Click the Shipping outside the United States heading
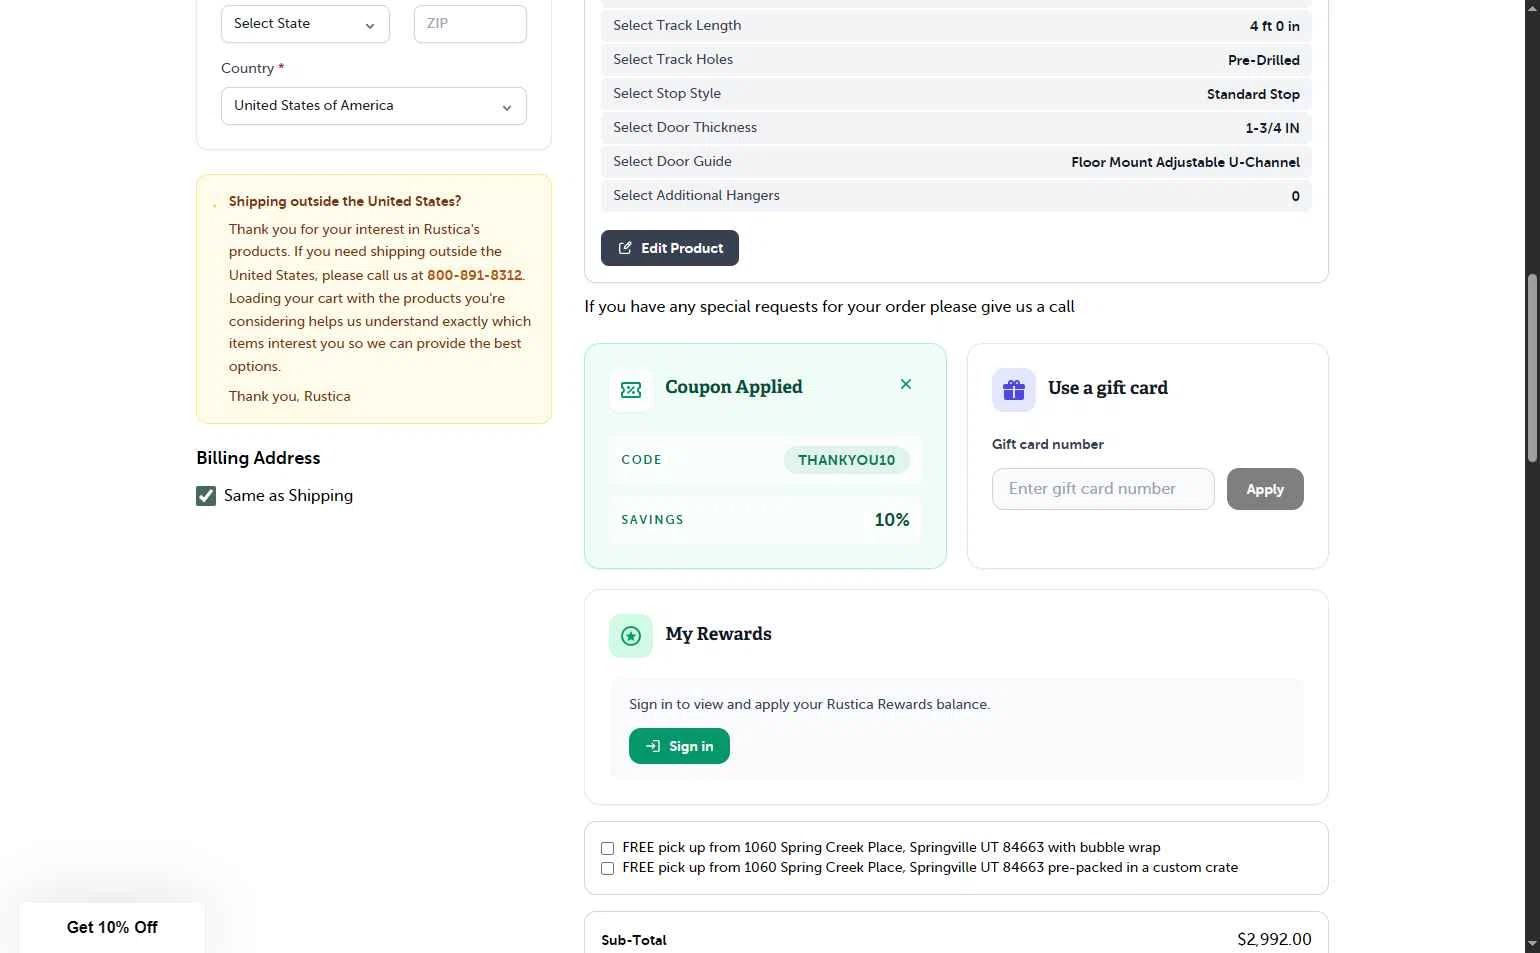The height and width of the screenshot is (953, 1540). click(345, 201)
